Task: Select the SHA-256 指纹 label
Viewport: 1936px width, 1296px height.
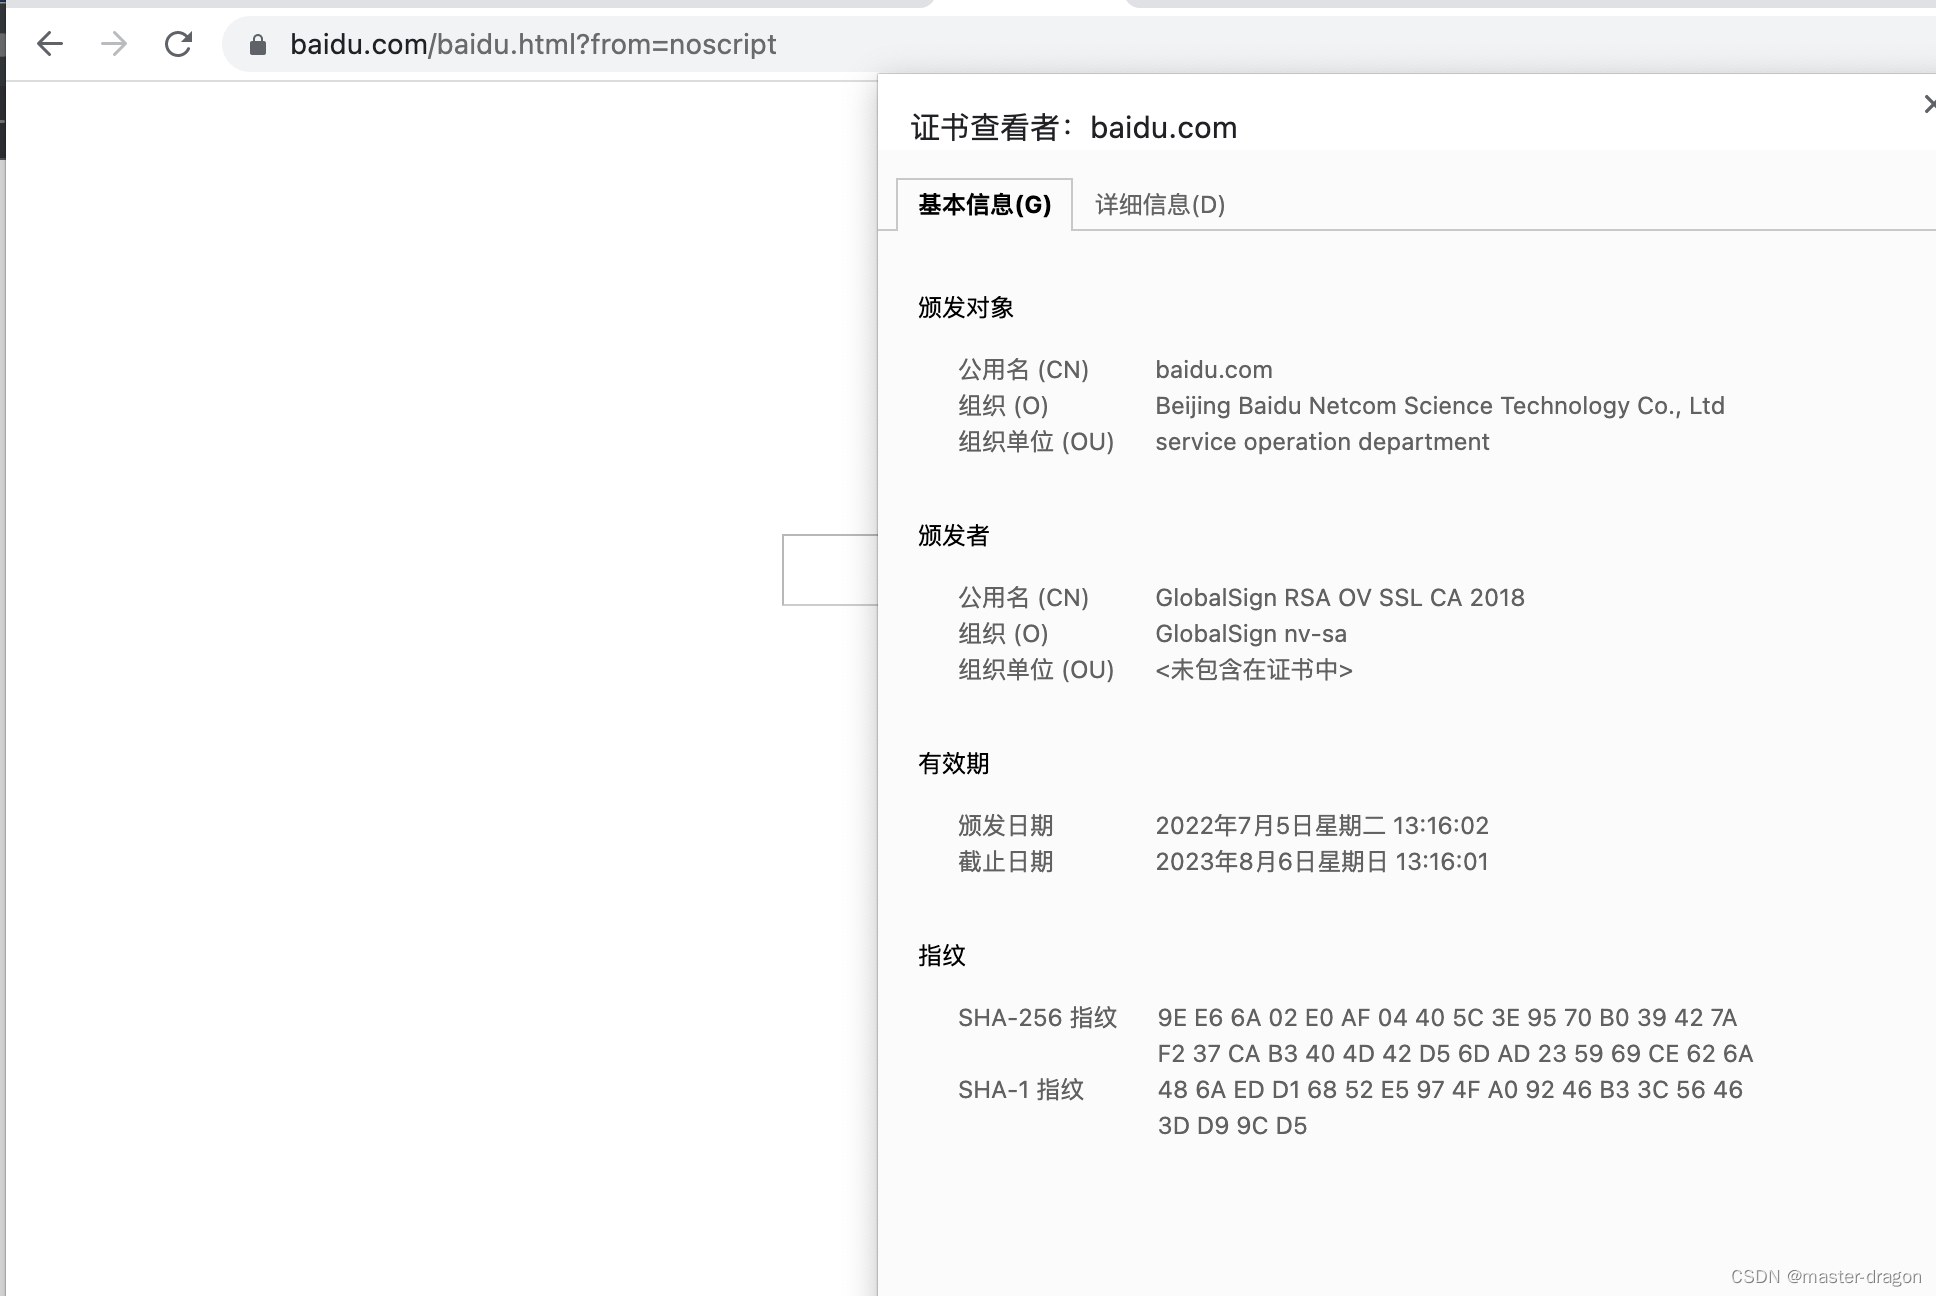Action: coord(1037,1018)
